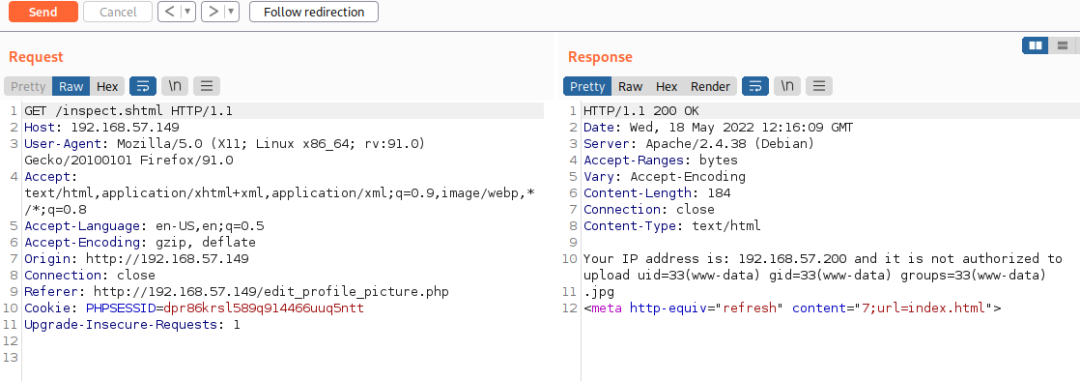This screenshot has height=381, width=1080.
Task: Expand the forward history dropdown arrow
Action: [x=231, y=12]
